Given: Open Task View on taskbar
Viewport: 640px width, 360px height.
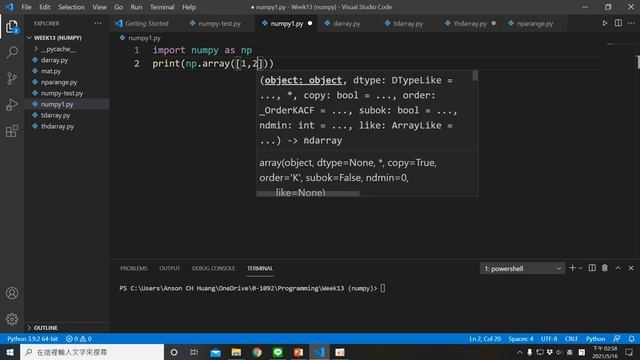Looking at the screenshot, I should tap(194, 352).
